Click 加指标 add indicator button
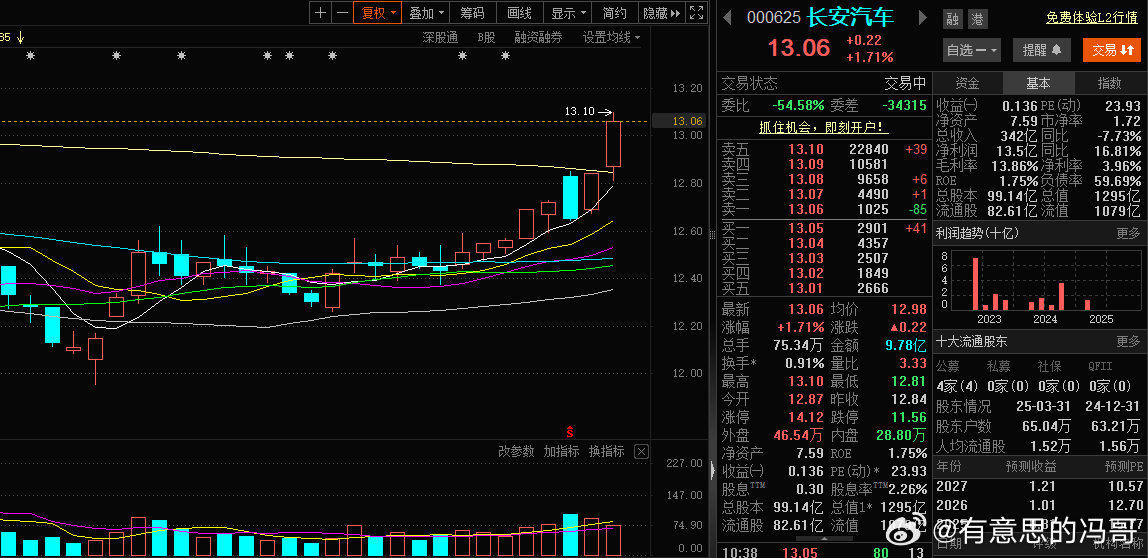The width and height of the screenshot is (1148, 558). [x=561, y=452]
